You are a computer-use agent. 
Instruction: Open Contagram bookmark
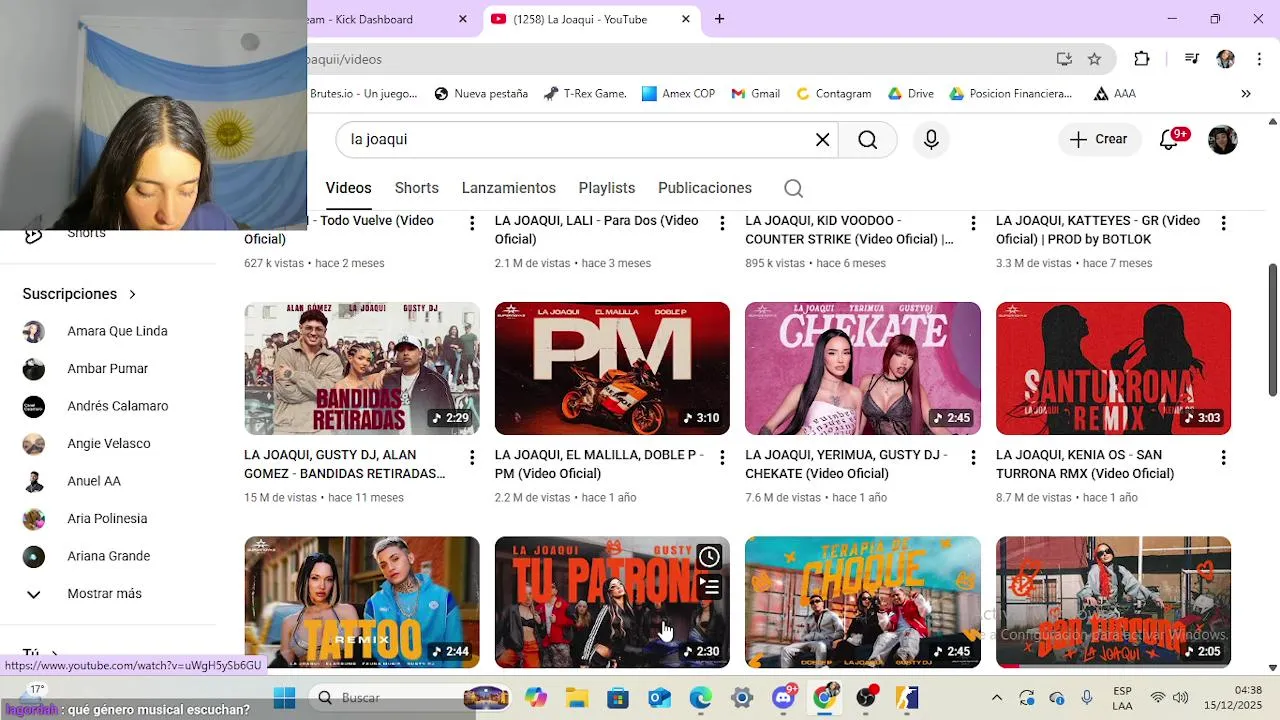pyautogui.click(x=834, y=94)
